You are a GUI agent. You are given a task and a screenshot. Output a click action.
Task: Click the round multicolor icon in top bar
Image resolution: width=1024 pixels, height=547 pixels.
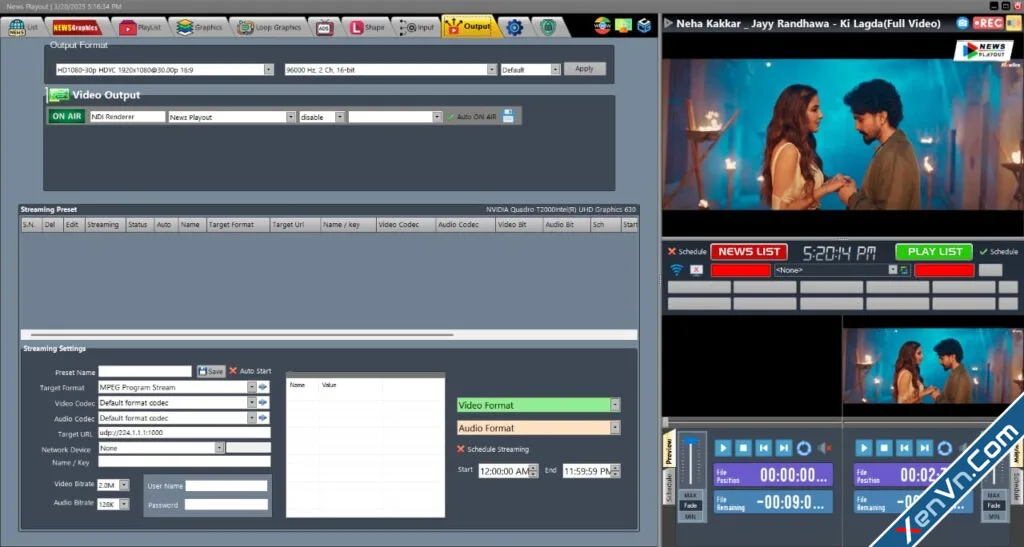pos(602,25)
